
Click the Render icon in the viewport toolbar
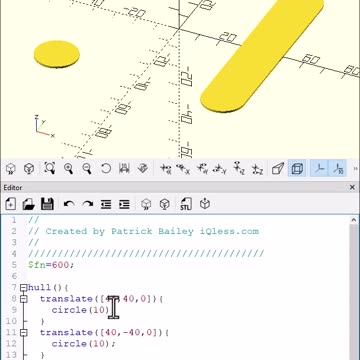coord(29,169)
